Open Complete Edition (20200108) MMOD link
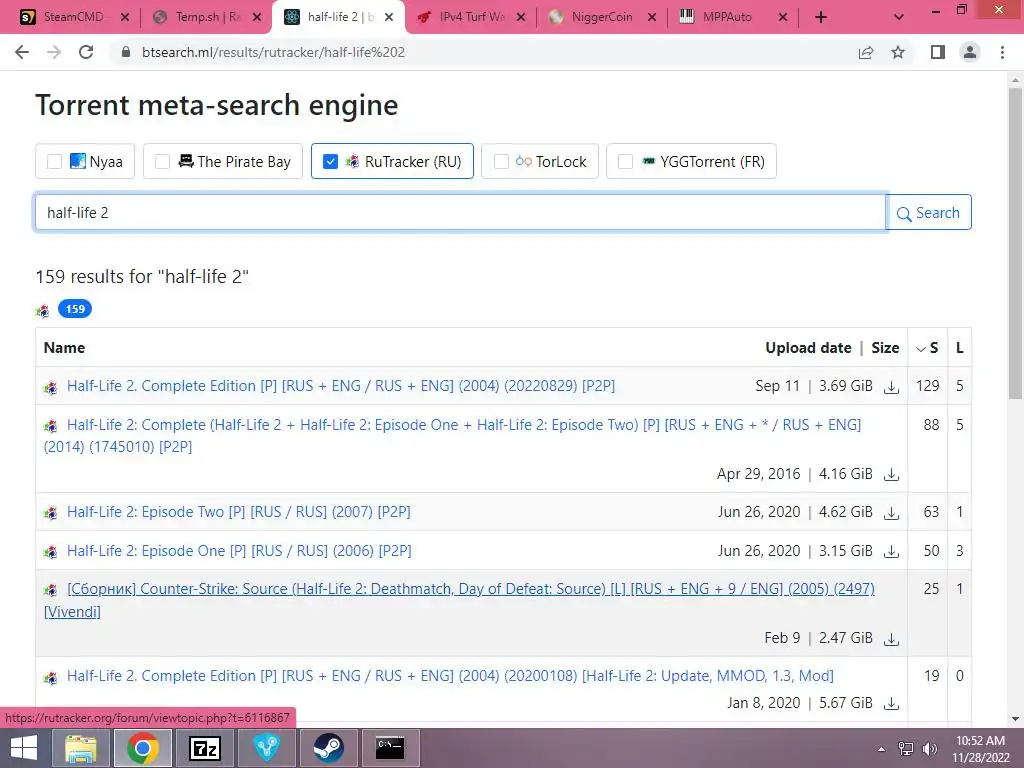1024x768 pixels. tap(450, 676)
